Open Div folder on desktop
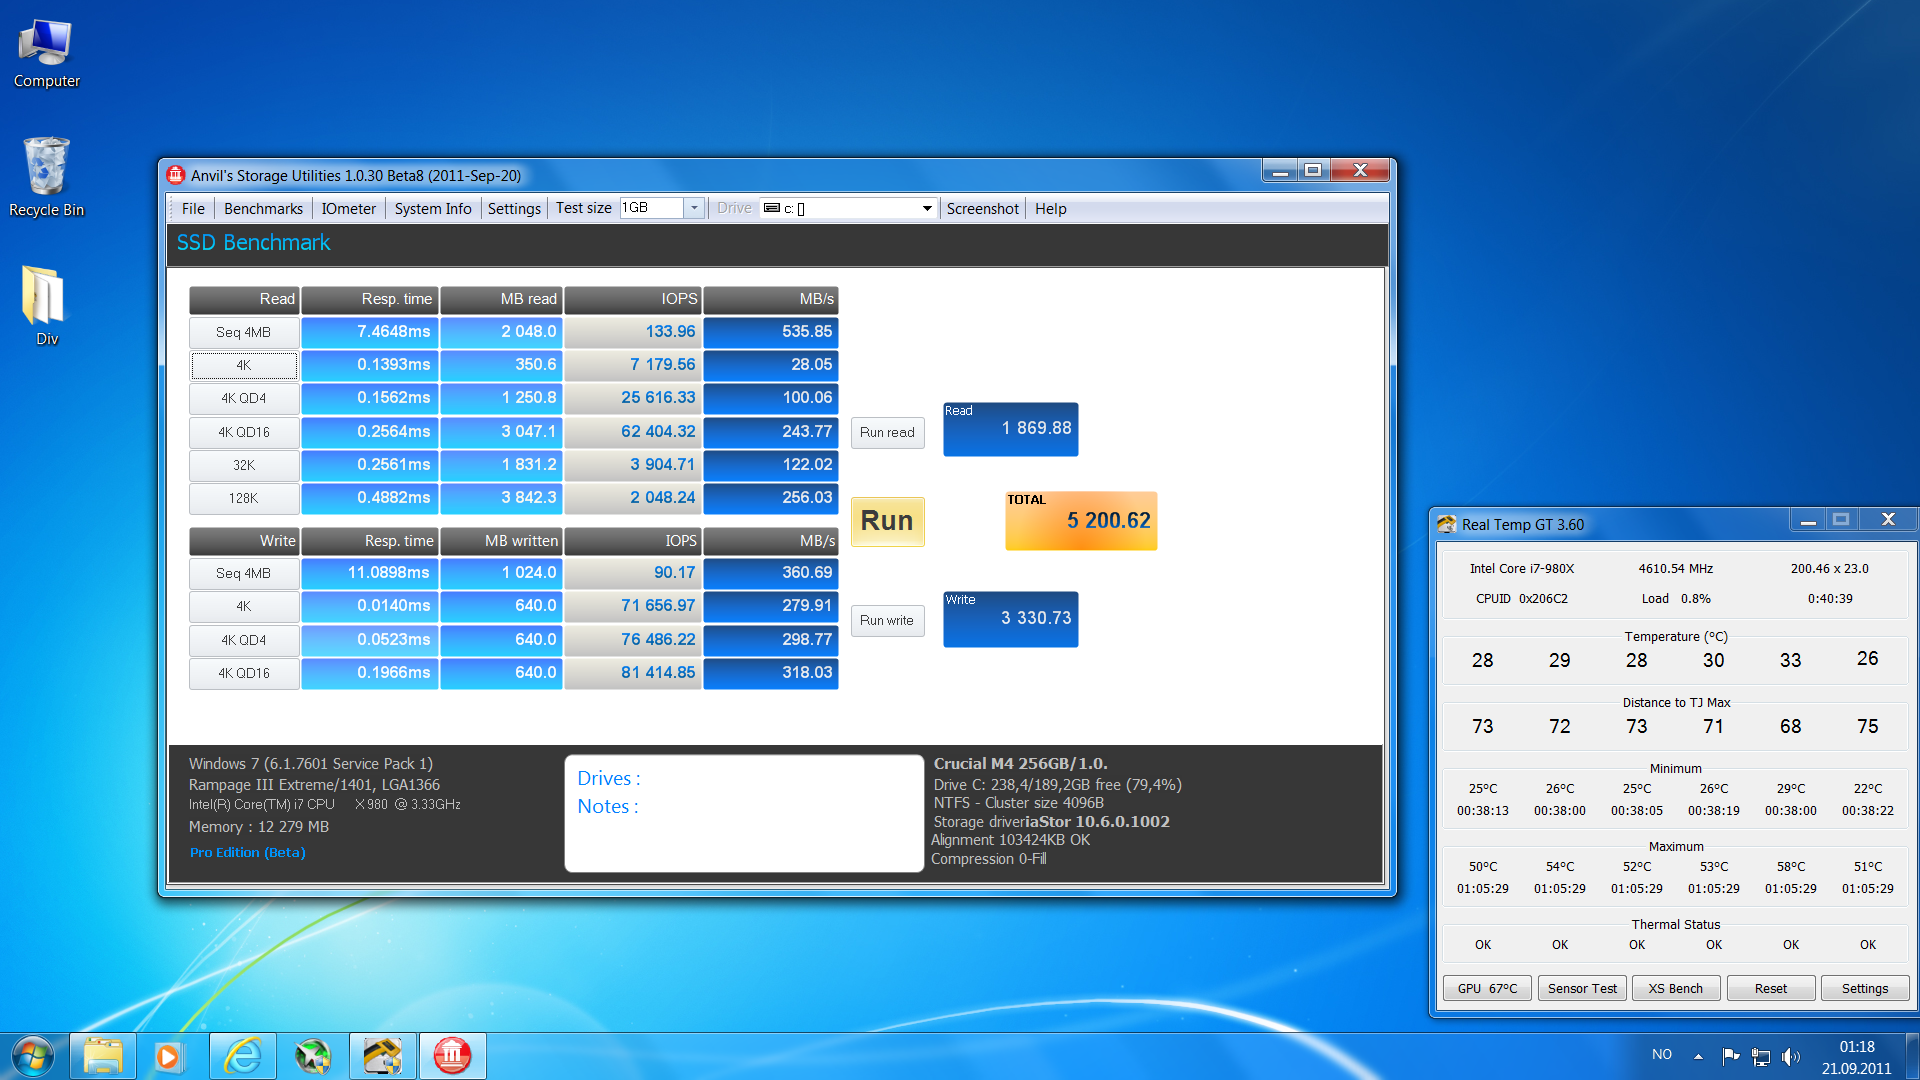This screenshot has height=1080, width=1920. coord(46,305)
